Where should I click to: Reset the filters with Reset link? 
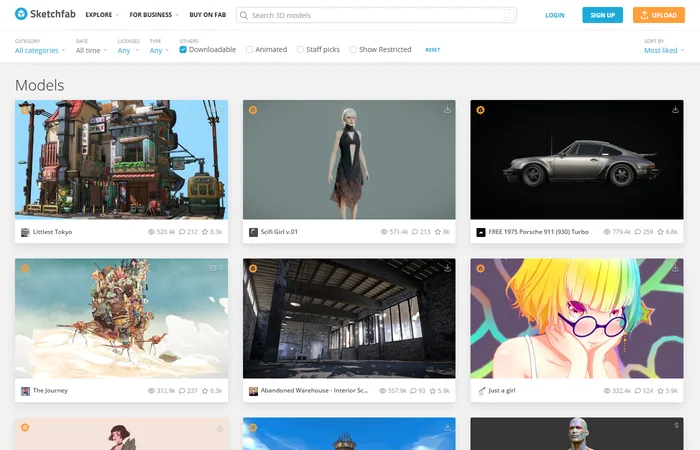[x=433, y=50]
